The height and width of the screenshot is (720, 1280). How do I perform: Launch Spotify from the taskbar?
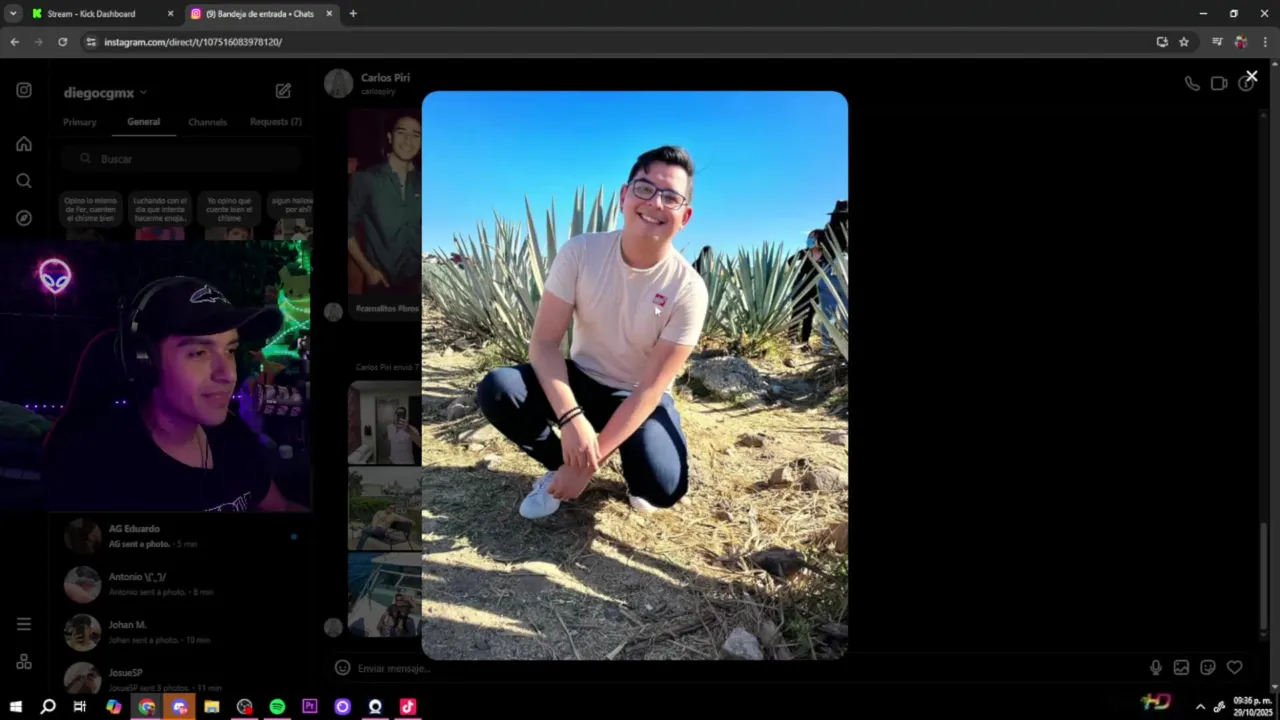point(277,707)
